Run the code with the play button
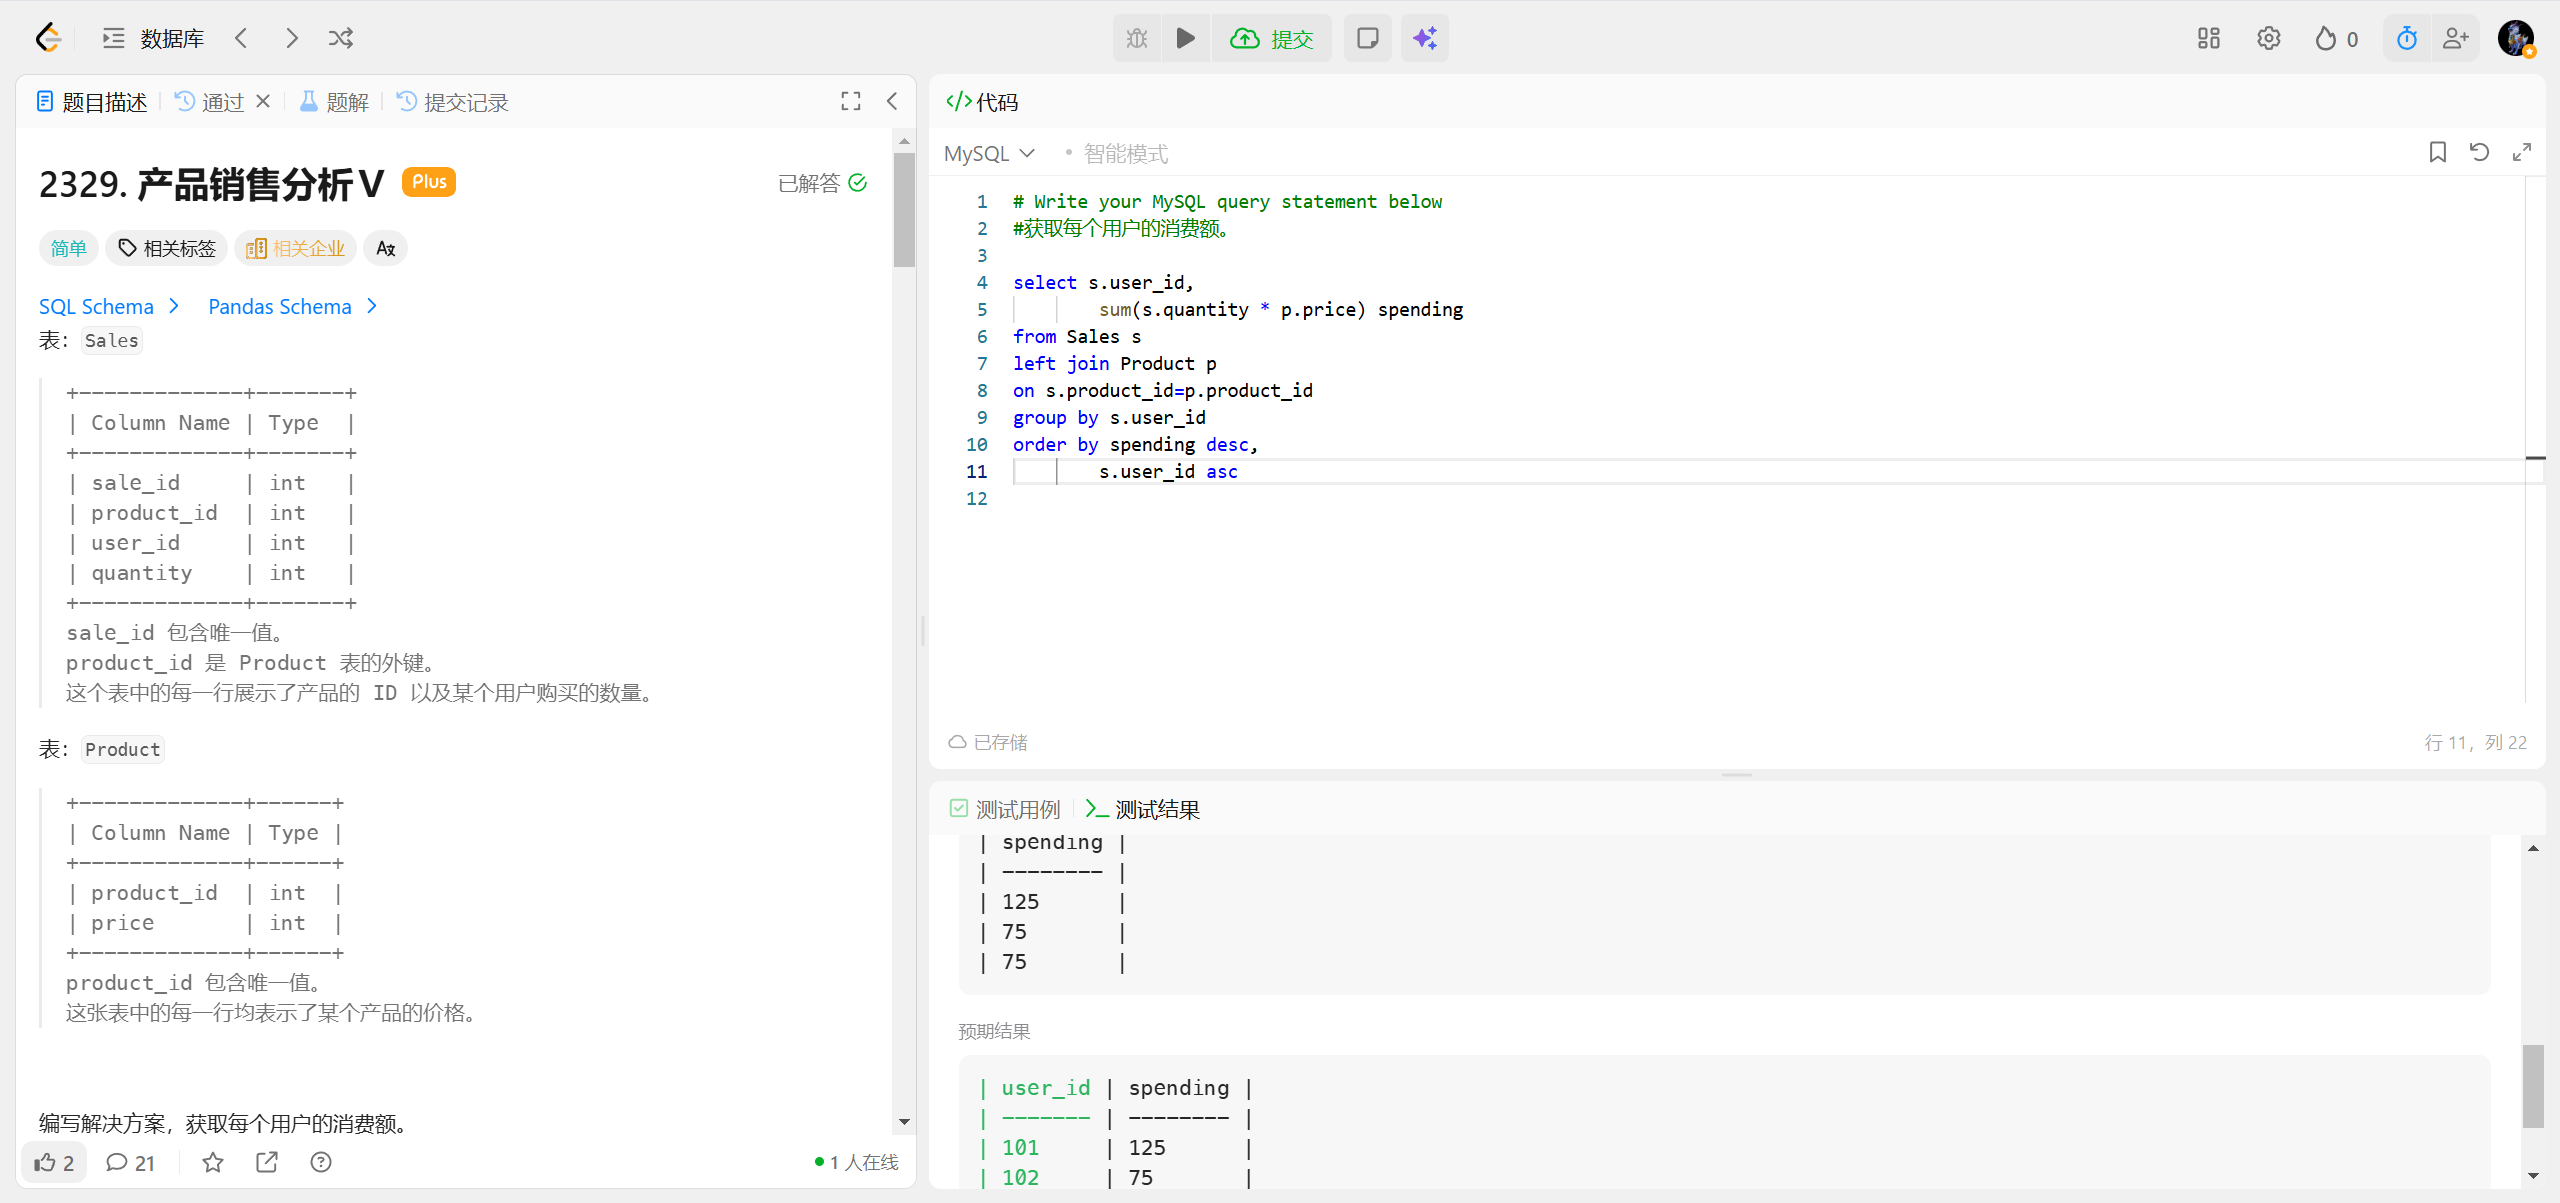 pos(1185,38)
